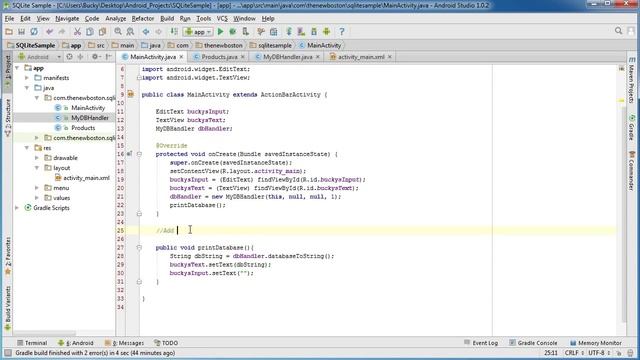Image resolution: width=640 pixels, height=360 pixels.
Task: Click the Paste toolbar icon
Action: point(102,32)
